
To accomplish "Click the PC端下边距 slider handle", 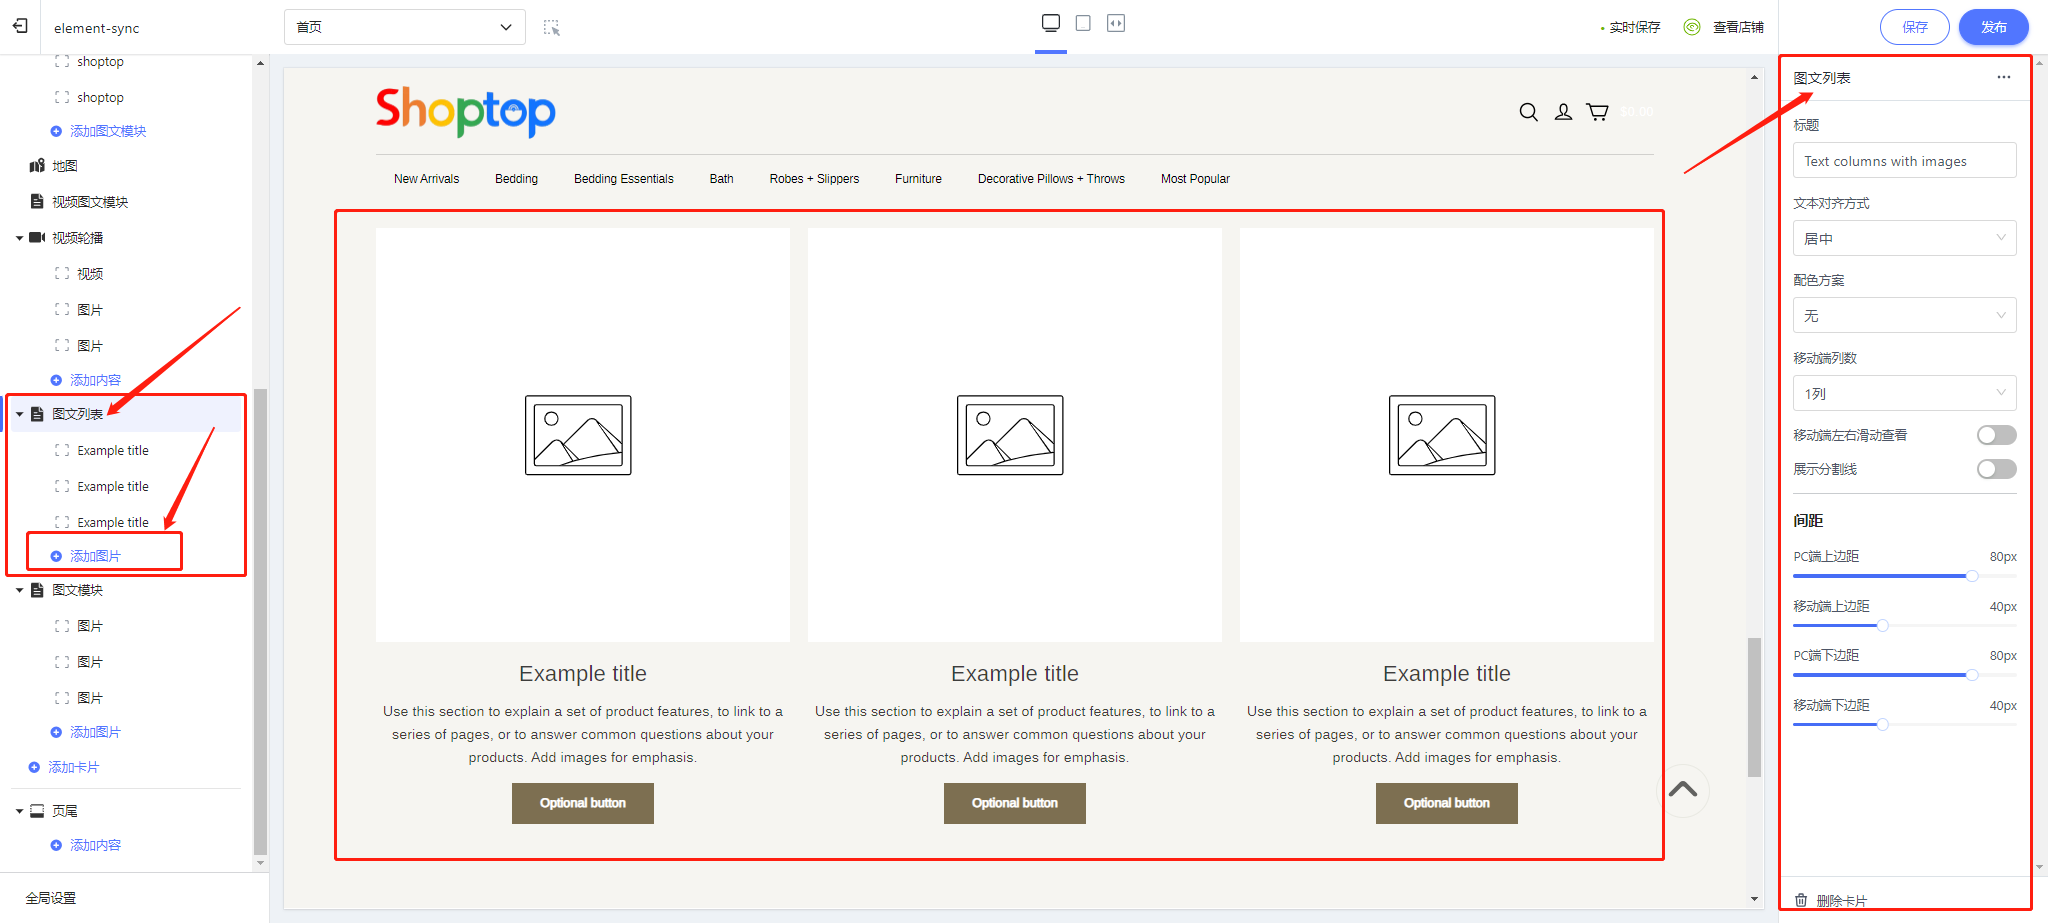I will pos(1972,675).
